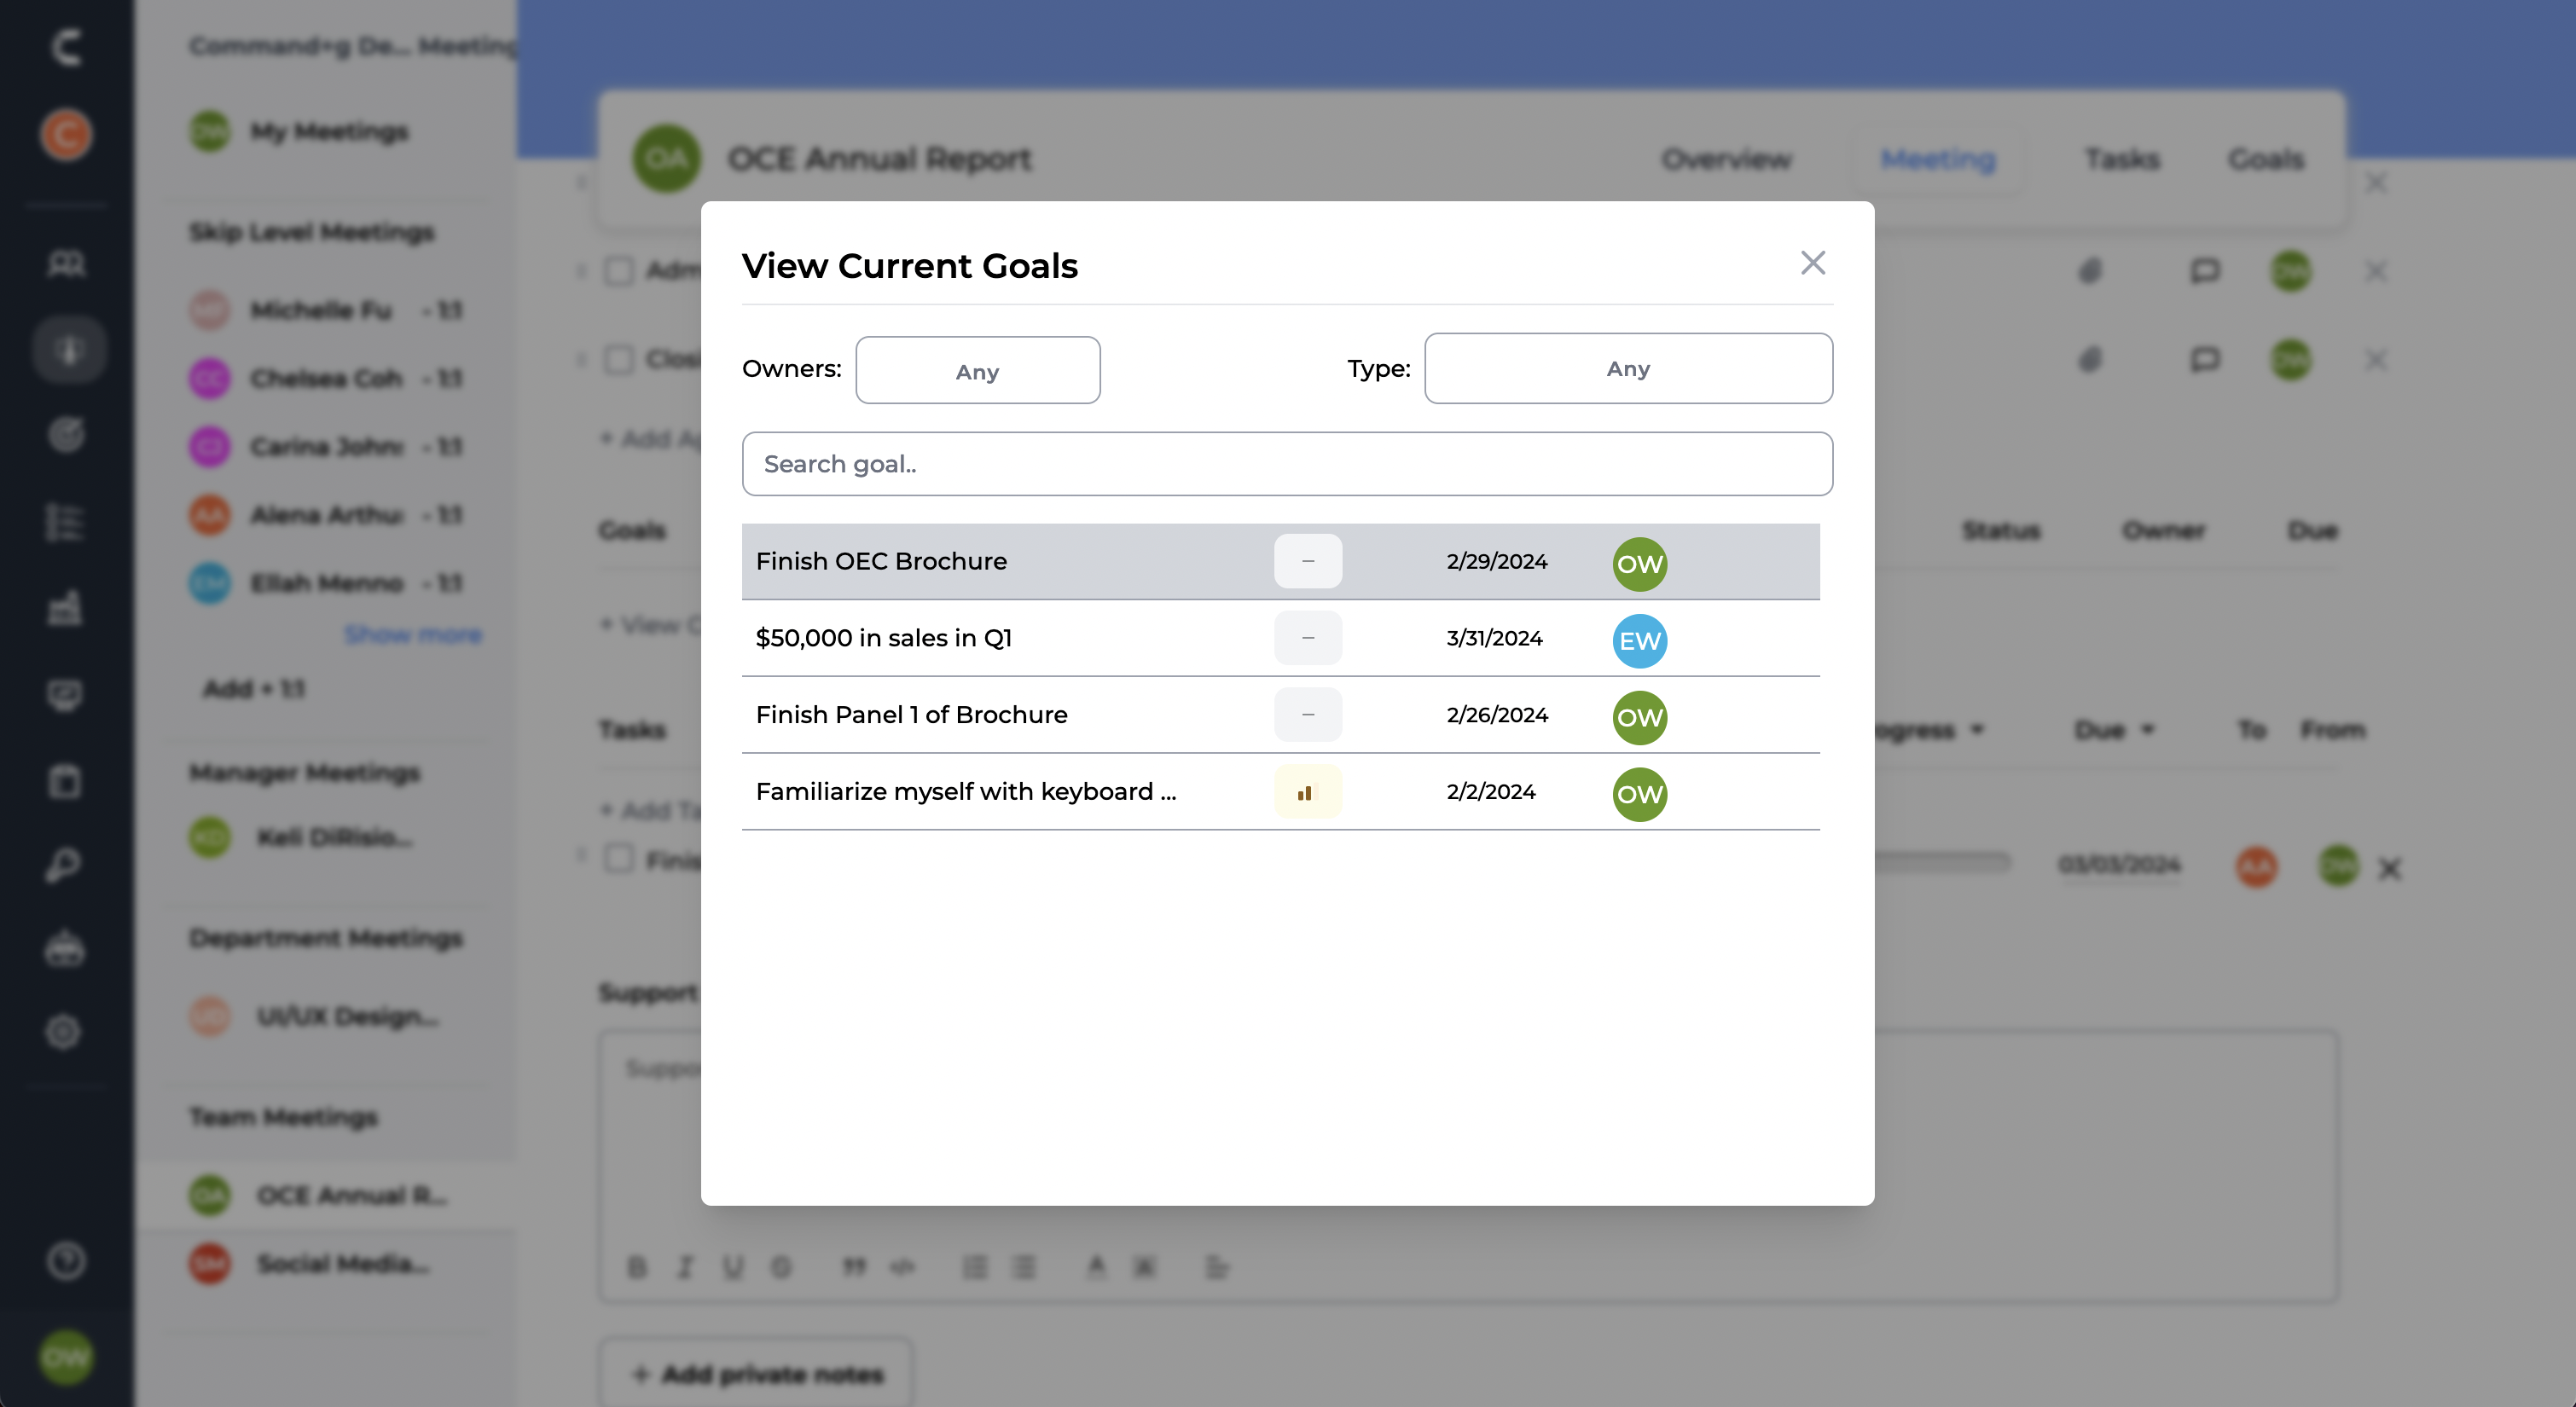Image resolution: width=2576 pixels, height=1407 pixels.
Task: Switch to the Tasks tab
Action: tap(2121, 159)
